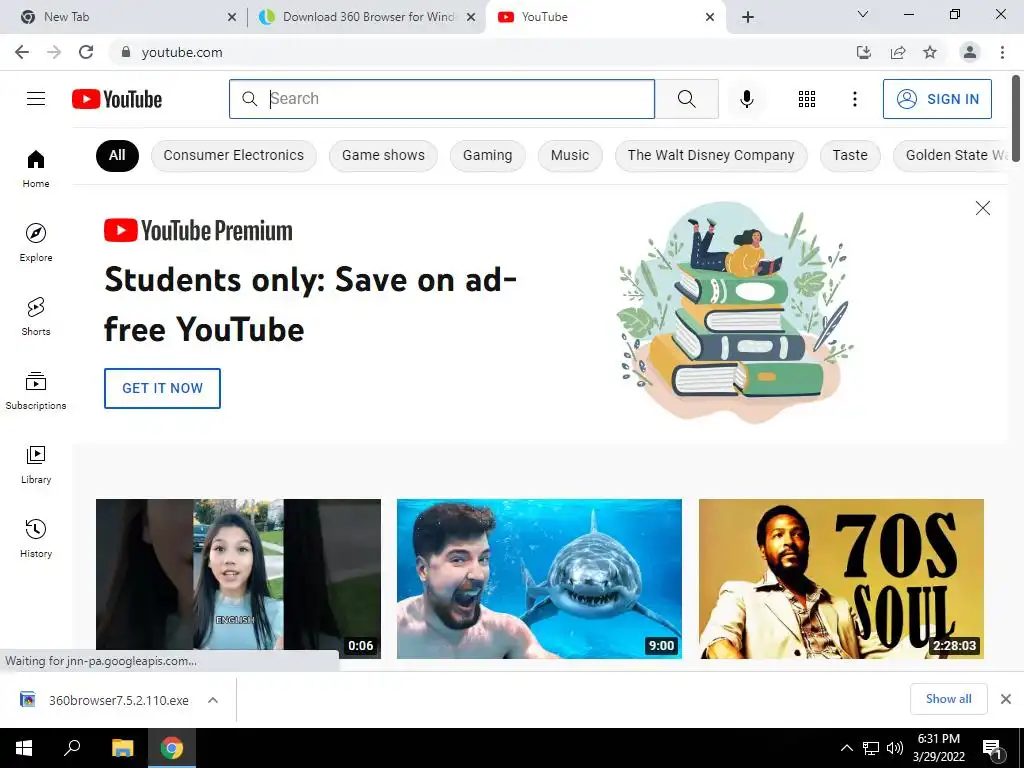Close the downloads bar

(1006, 699)
